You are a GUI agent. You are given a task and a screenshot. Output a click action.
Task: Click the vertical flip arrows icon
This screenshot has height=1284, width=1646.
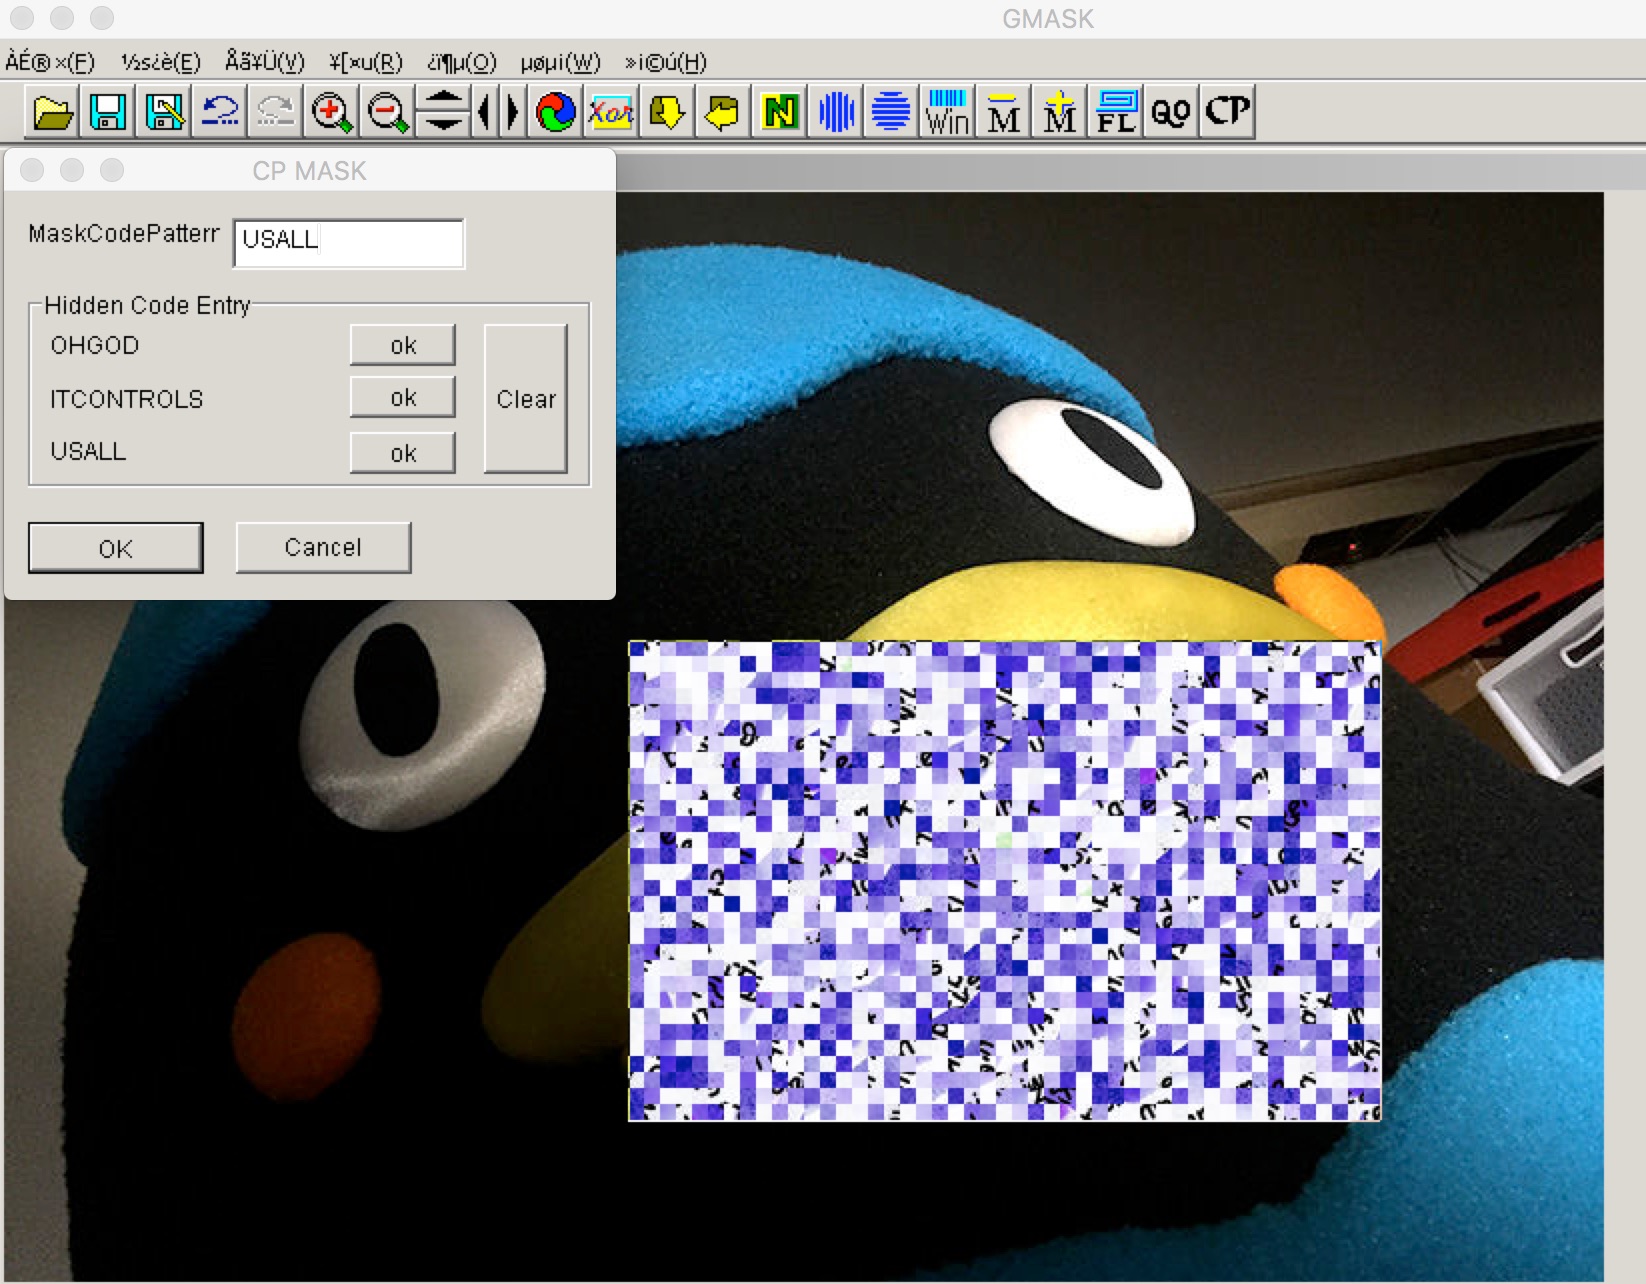(x=443, y=111)
